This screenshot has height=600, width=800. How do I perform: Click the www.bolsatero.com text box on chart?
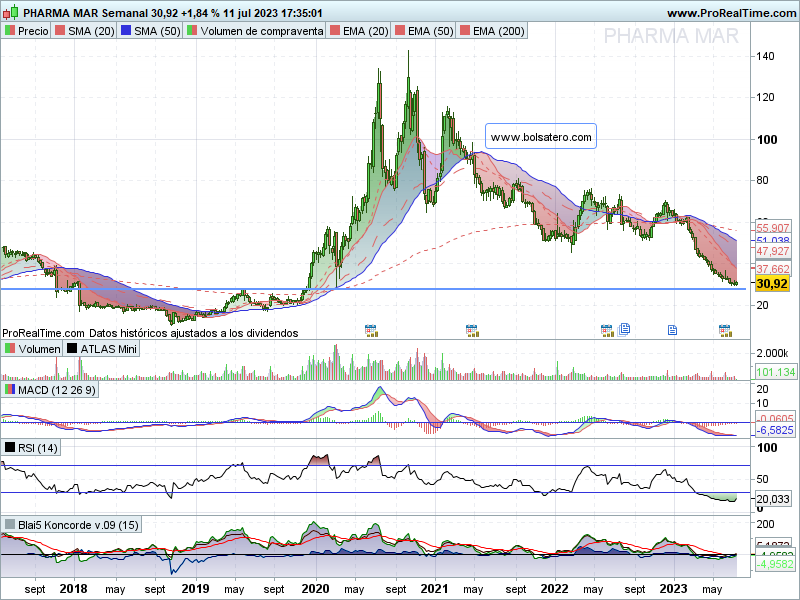tap(541, 136)
